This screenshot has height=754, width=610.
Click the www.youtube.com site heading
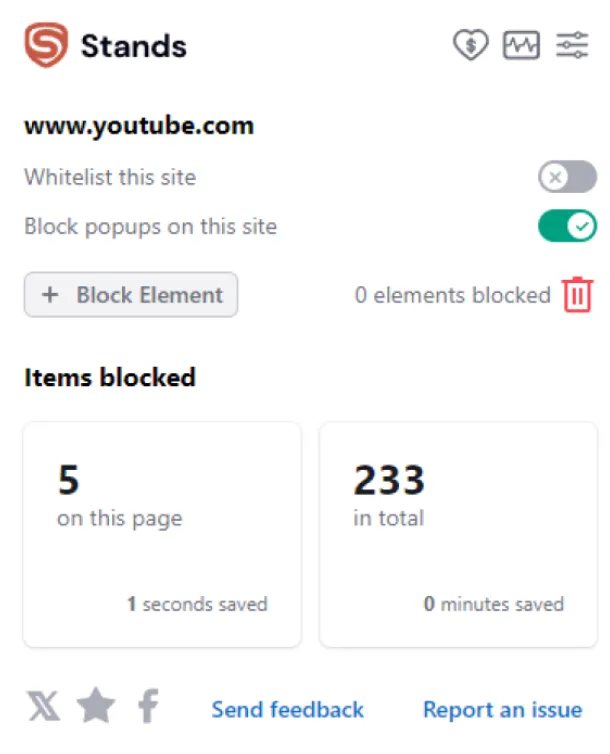tap(139, 126)
